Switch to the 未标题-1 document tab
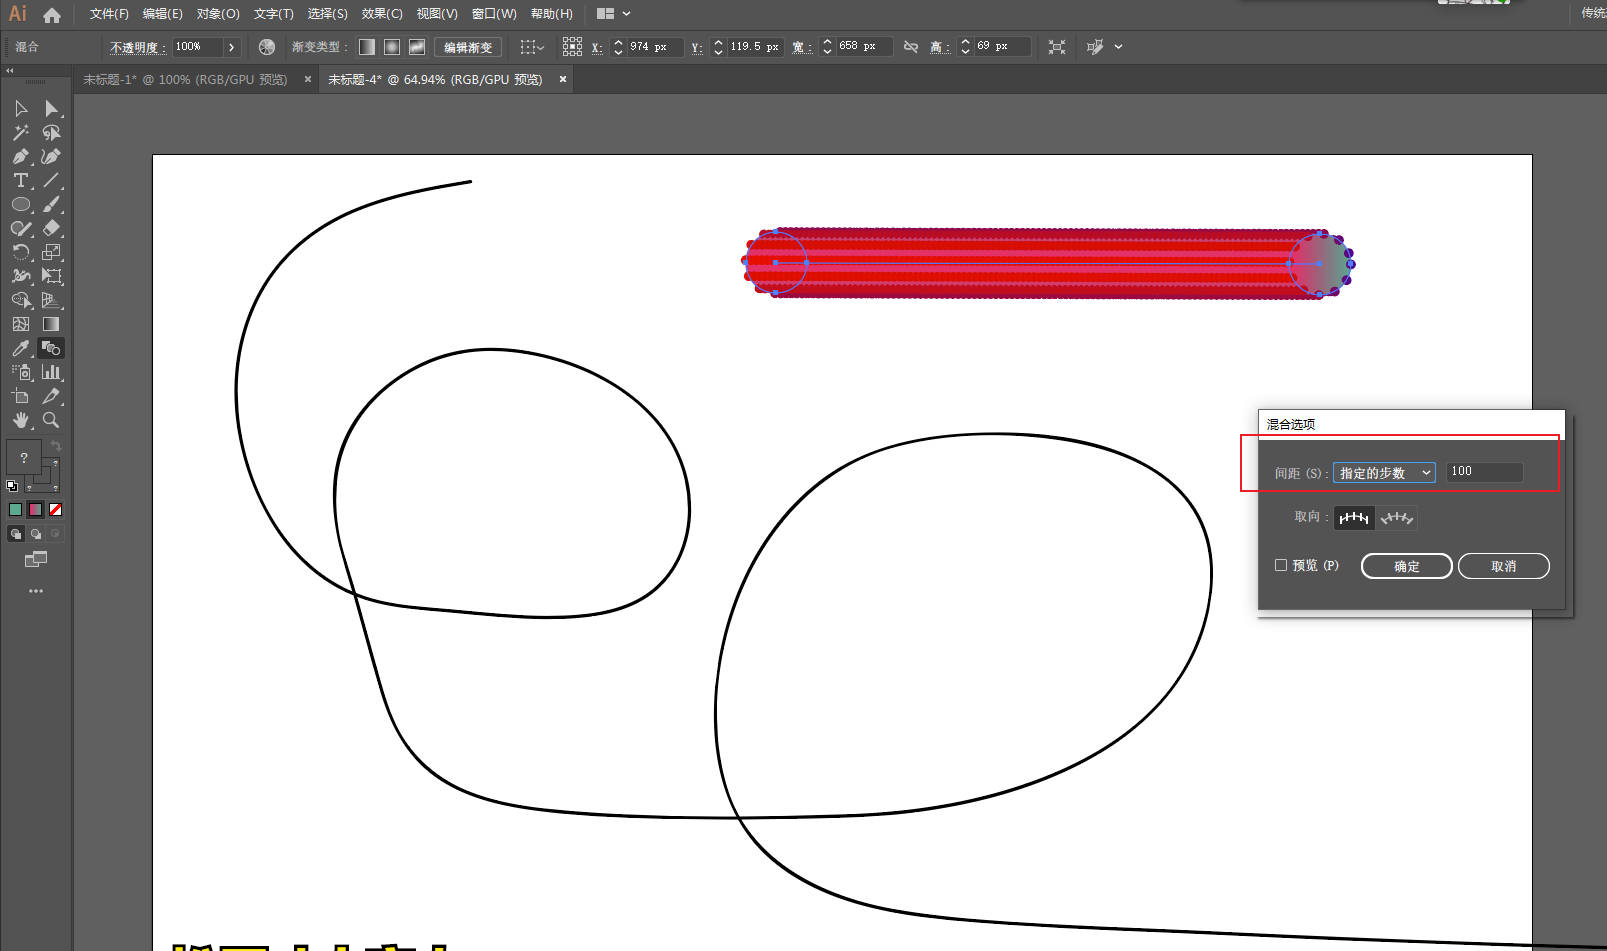 (184, 80)
